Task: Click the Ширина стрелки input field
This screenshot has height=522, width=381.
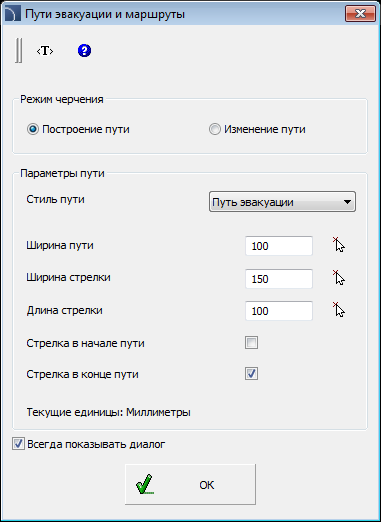Action: (x=279, y=279)
